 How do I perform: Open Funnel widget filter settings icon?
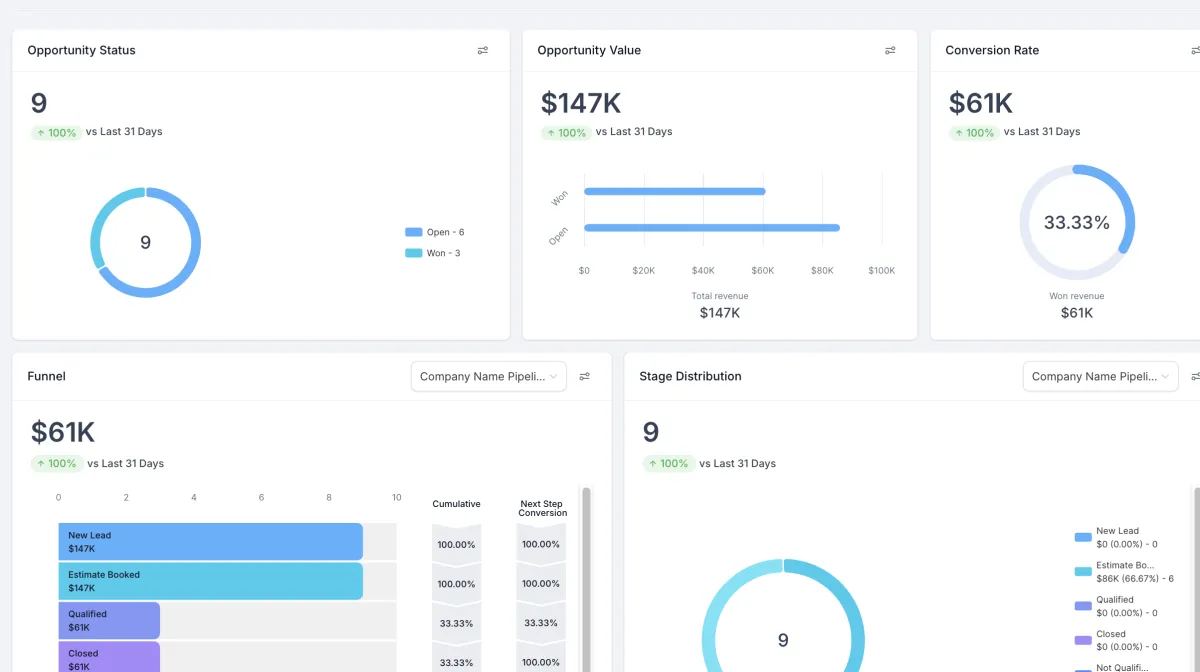point(585,377)
